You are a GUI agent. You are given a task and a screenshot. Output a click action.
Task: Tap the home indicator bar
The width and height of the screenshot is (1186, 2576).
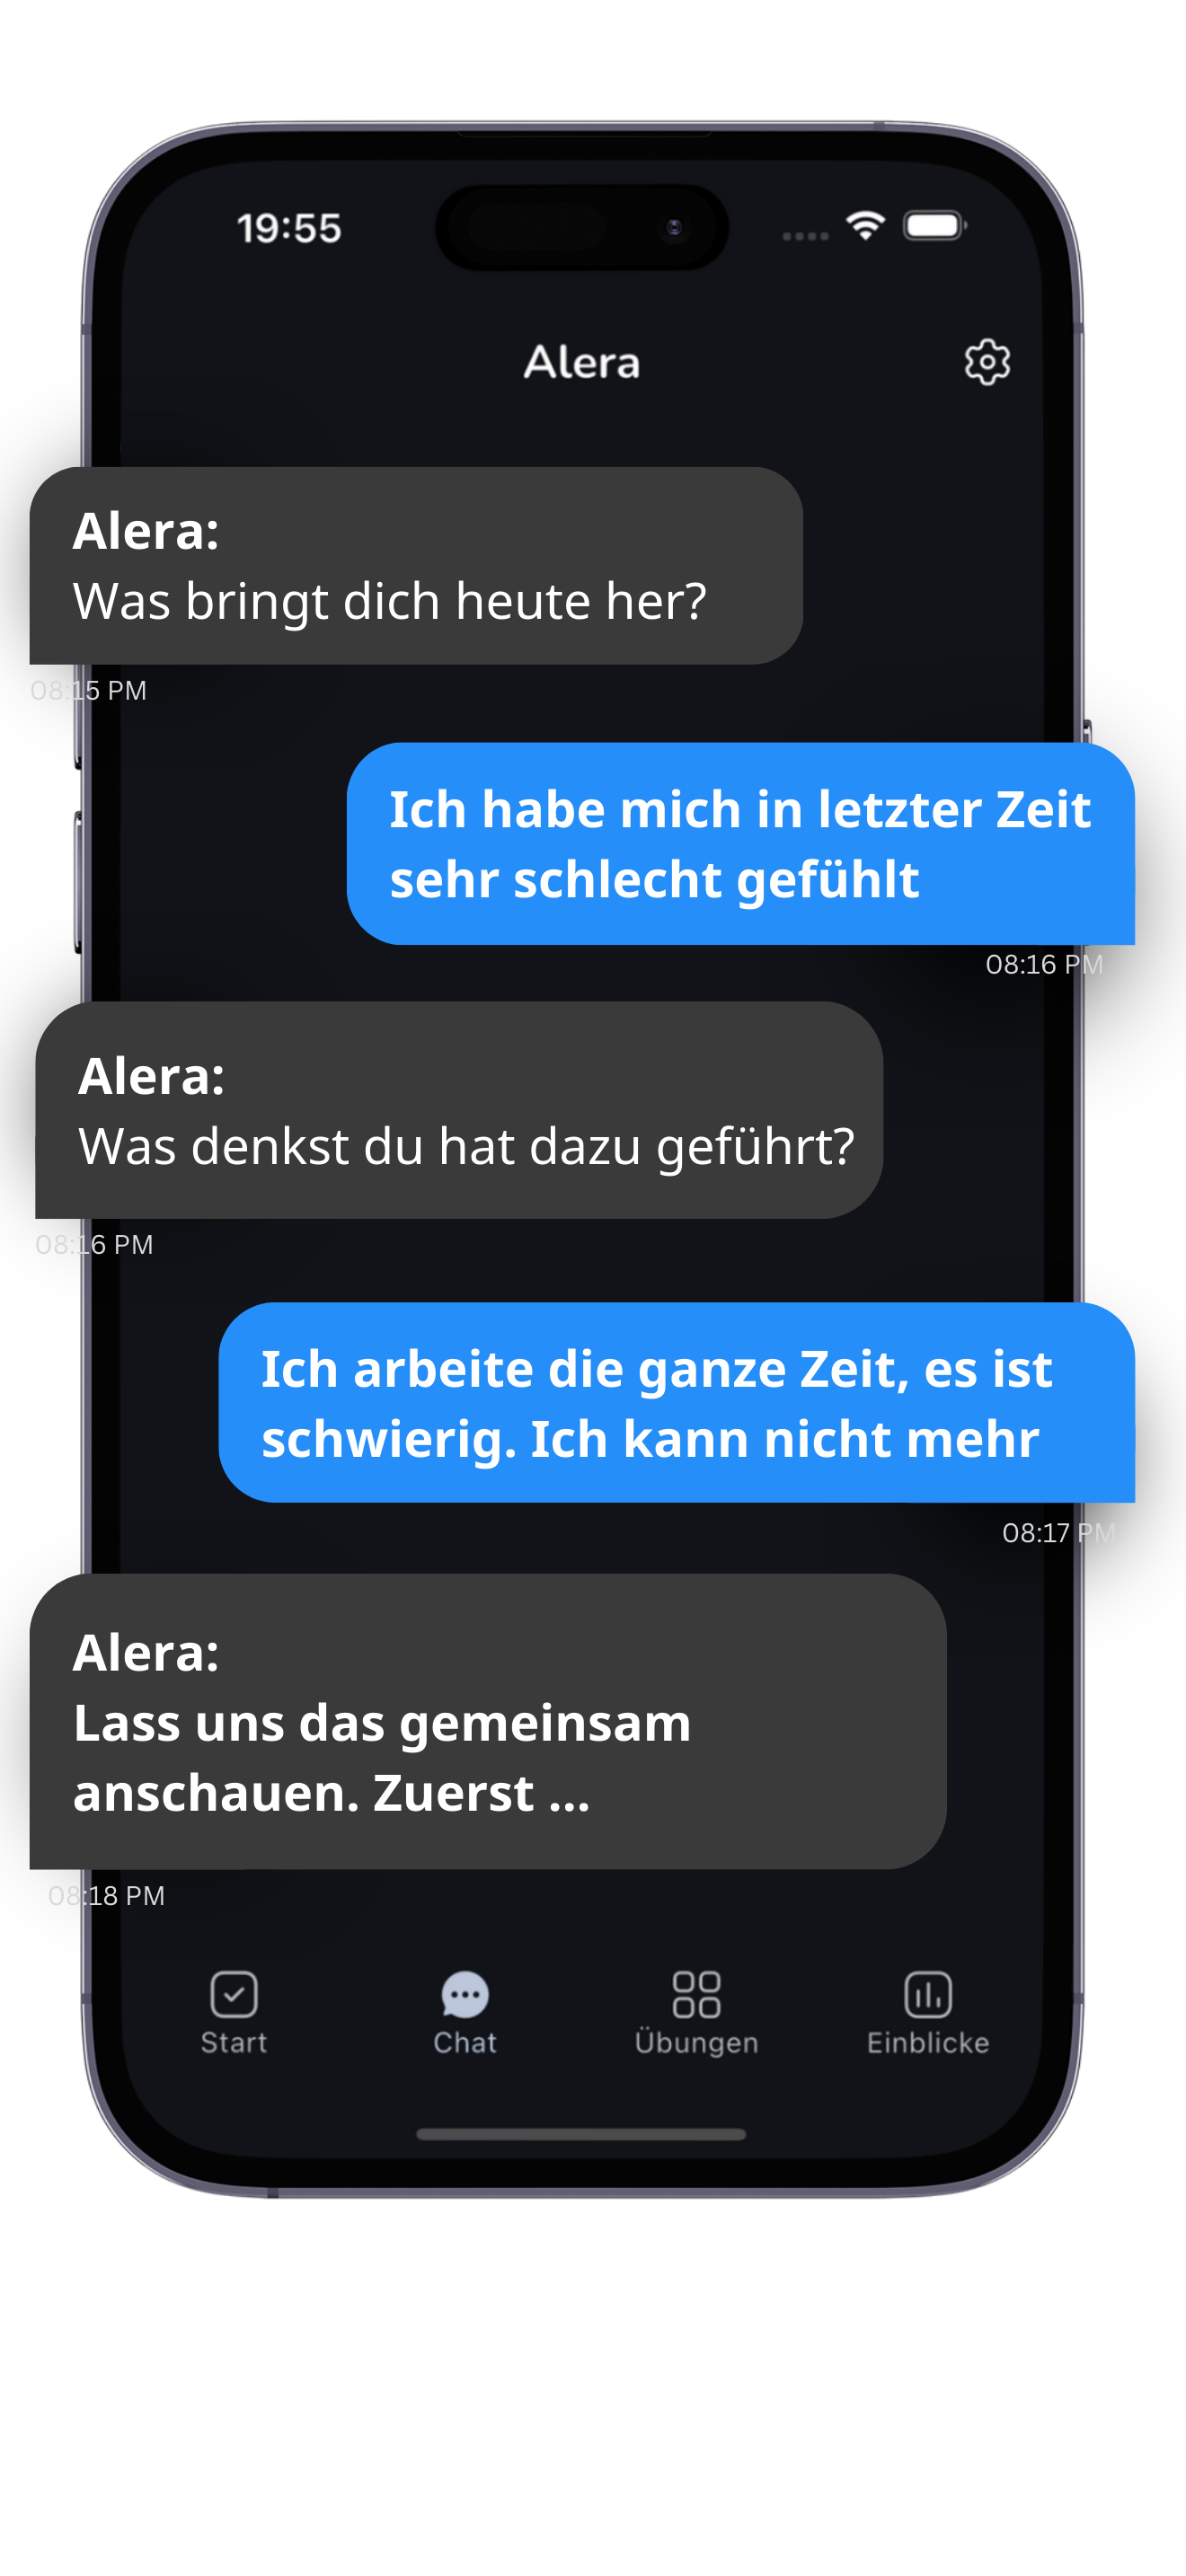[x=581, y=2133]
